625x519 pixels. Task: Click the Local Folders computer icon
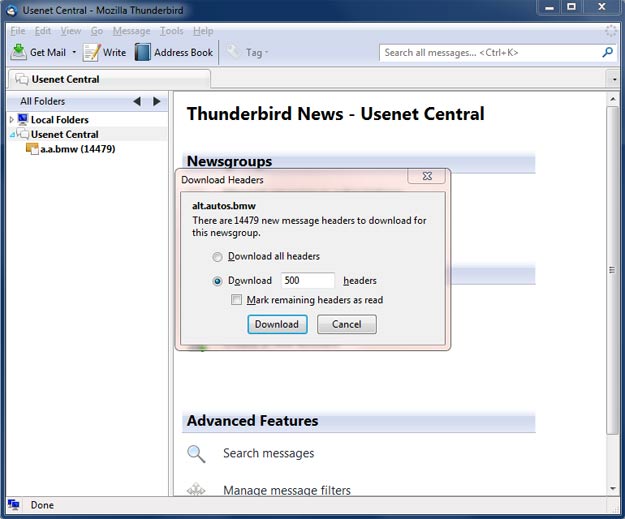click(x=23, y=119)
